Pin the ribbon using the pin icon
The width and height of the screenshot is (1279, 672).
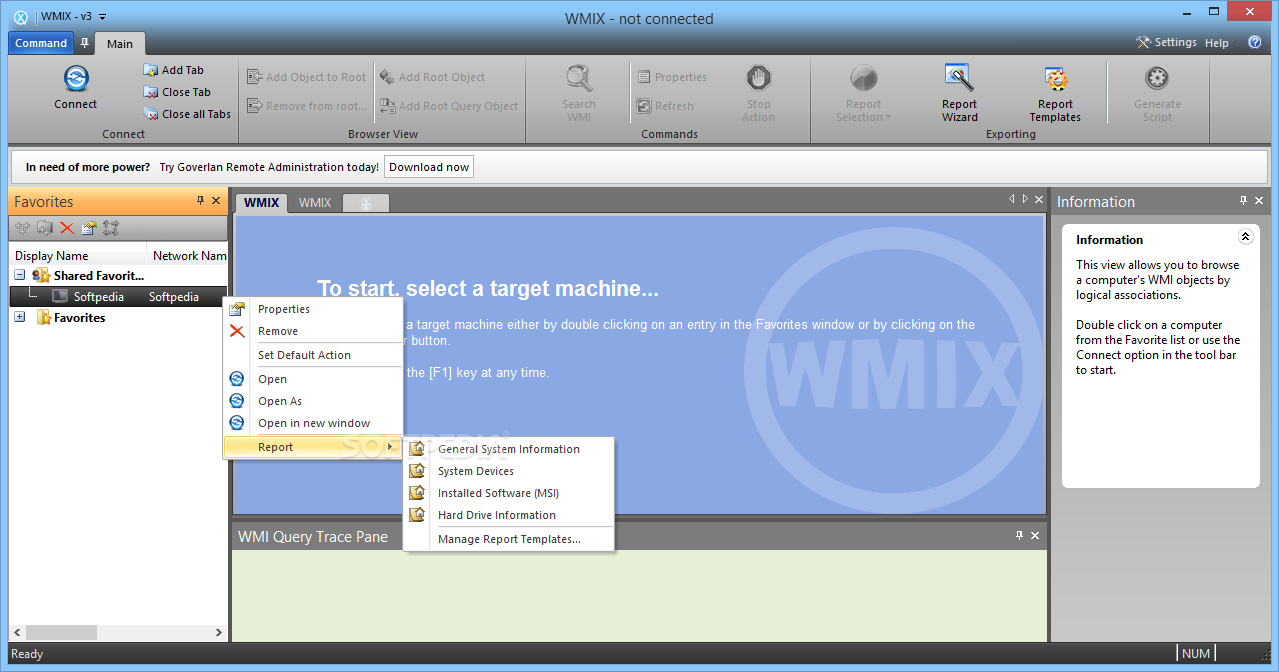click(x=85, y=43)
